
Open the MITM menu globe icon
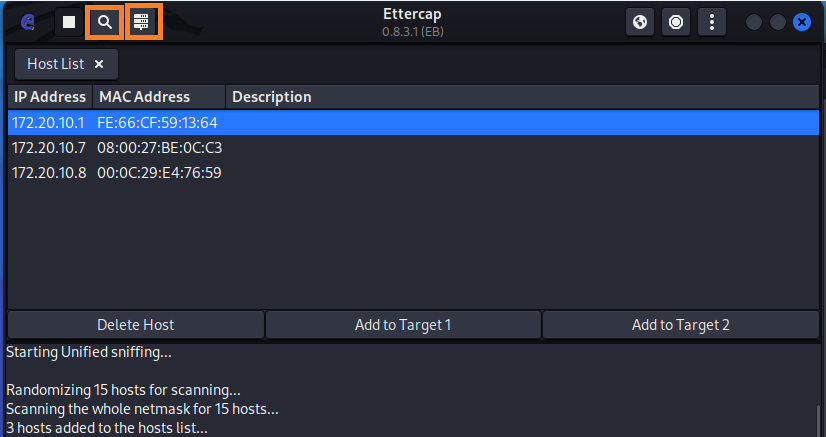click(642, 21)
